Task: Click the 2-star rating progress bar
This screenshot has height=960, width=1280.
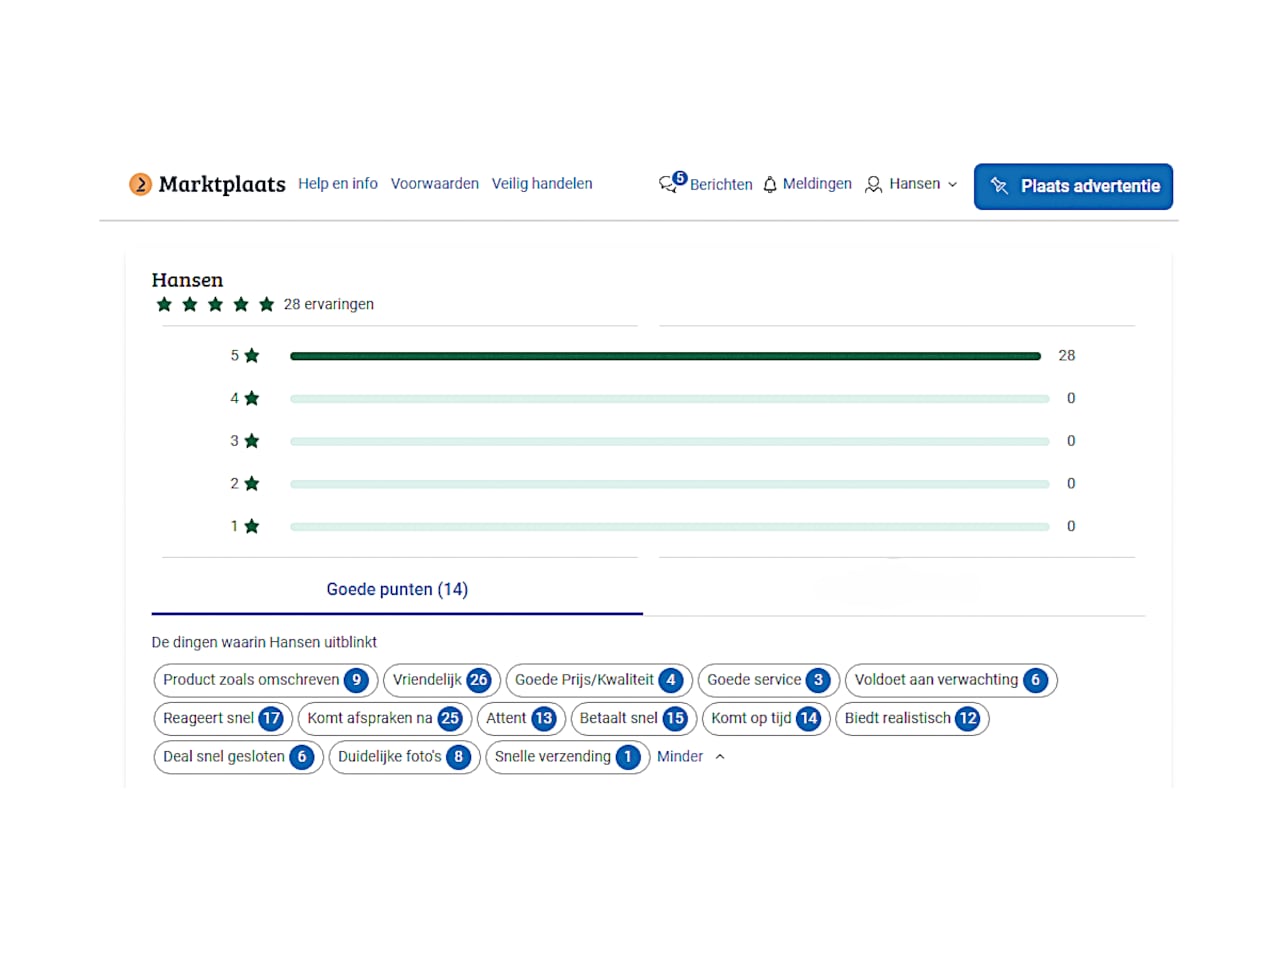Action: pyautogui.click(x=669, y=484)
